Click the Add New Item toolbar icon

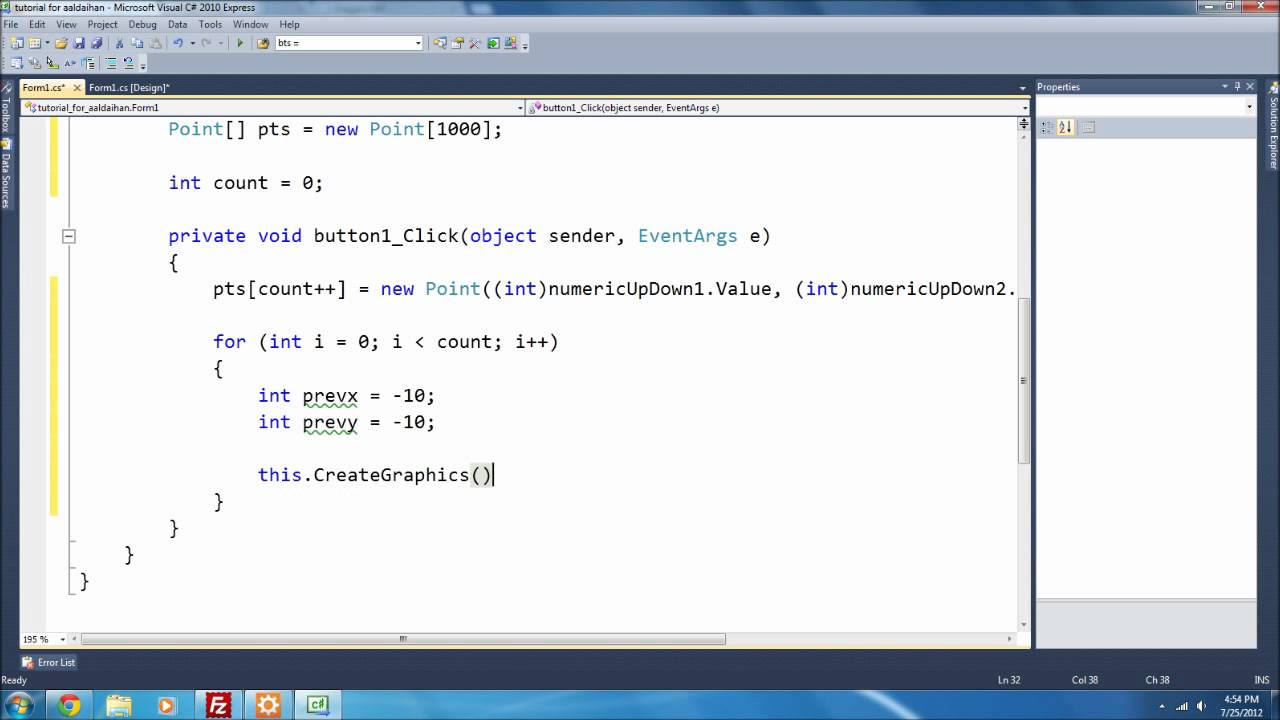(x=35, y=43)
